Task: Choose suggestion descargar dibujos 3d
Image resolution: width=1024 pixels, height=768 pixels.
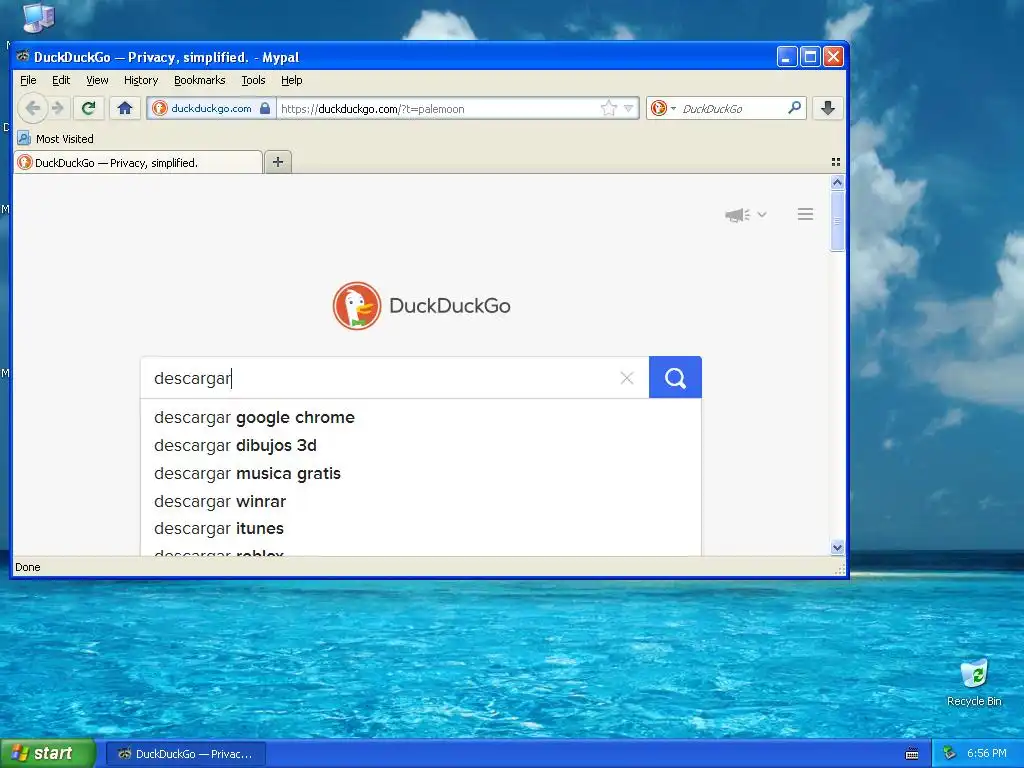Action: pos(421,445)
